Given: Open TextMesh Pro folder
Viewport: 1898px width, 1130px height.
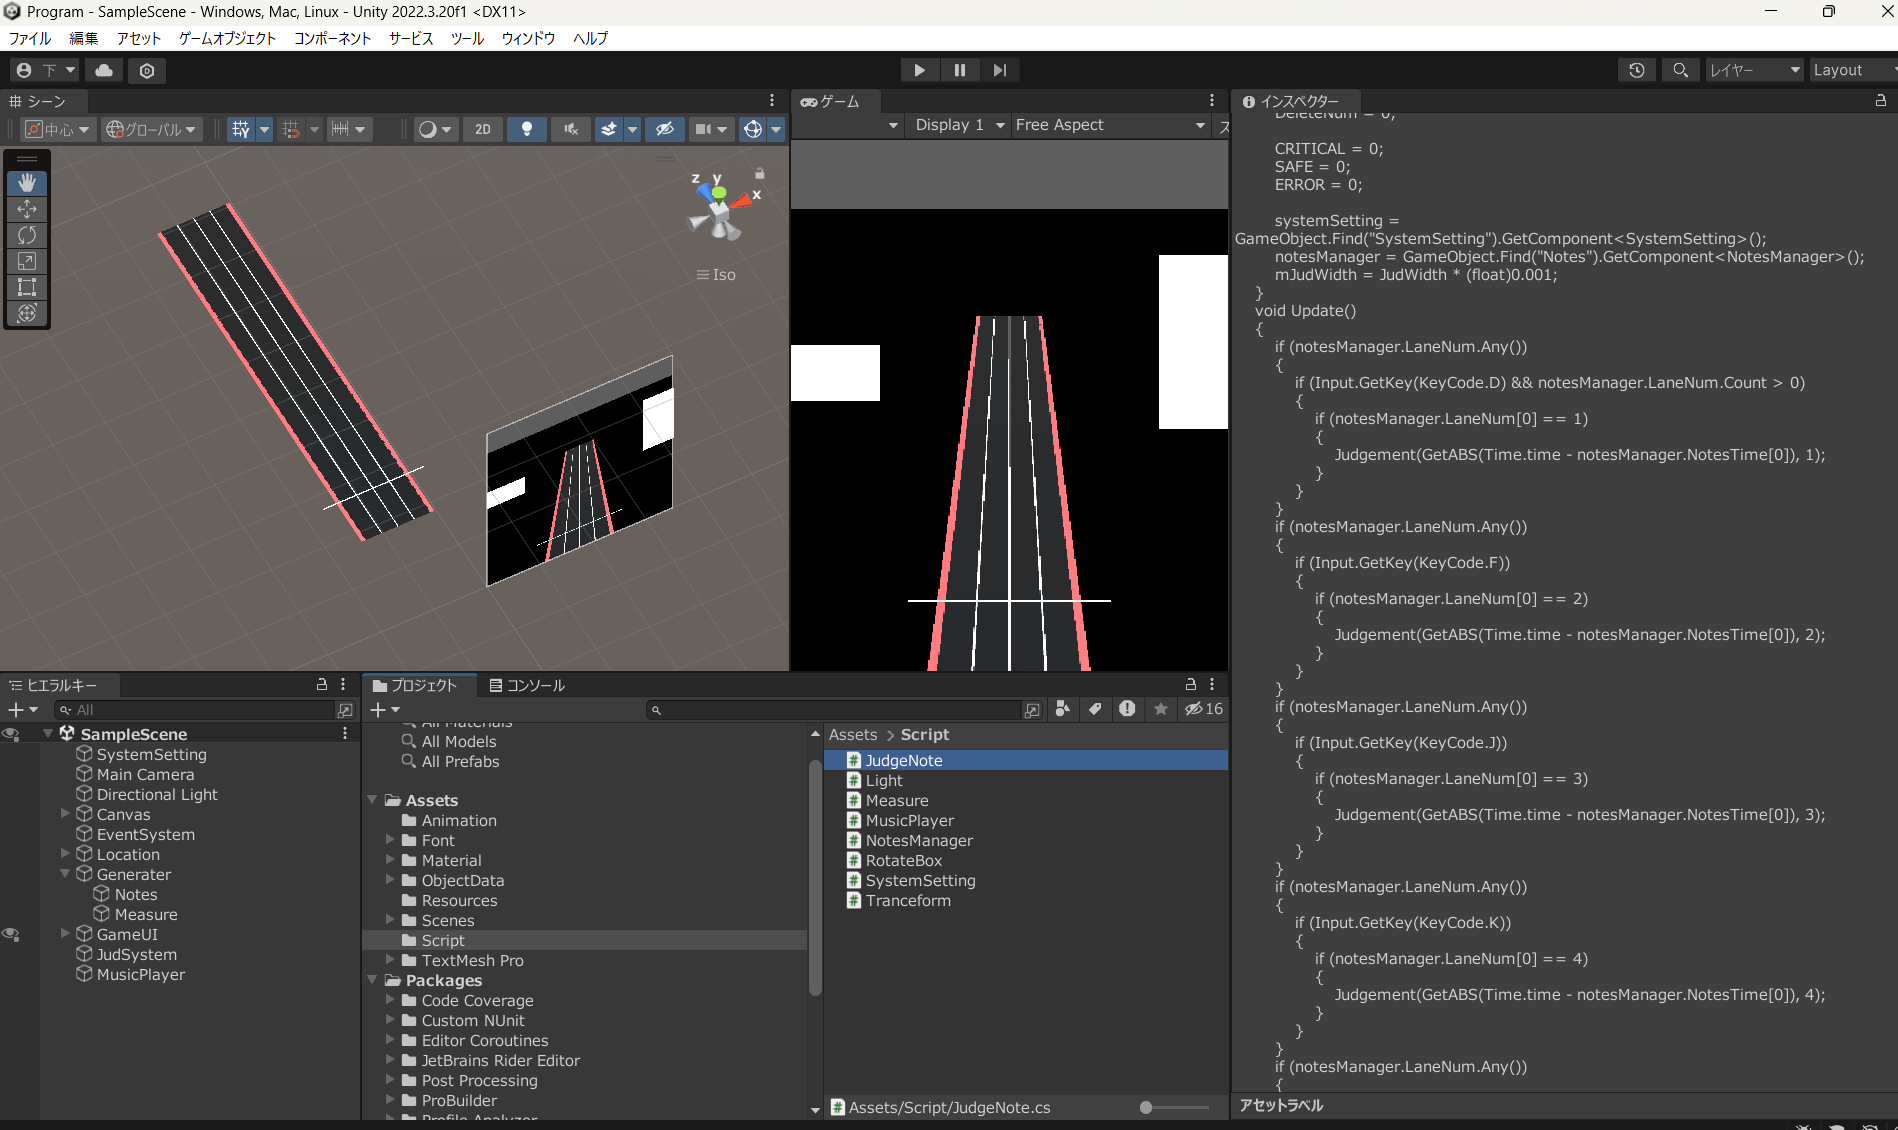Looking at the screenshot, I should pos(472,960).
